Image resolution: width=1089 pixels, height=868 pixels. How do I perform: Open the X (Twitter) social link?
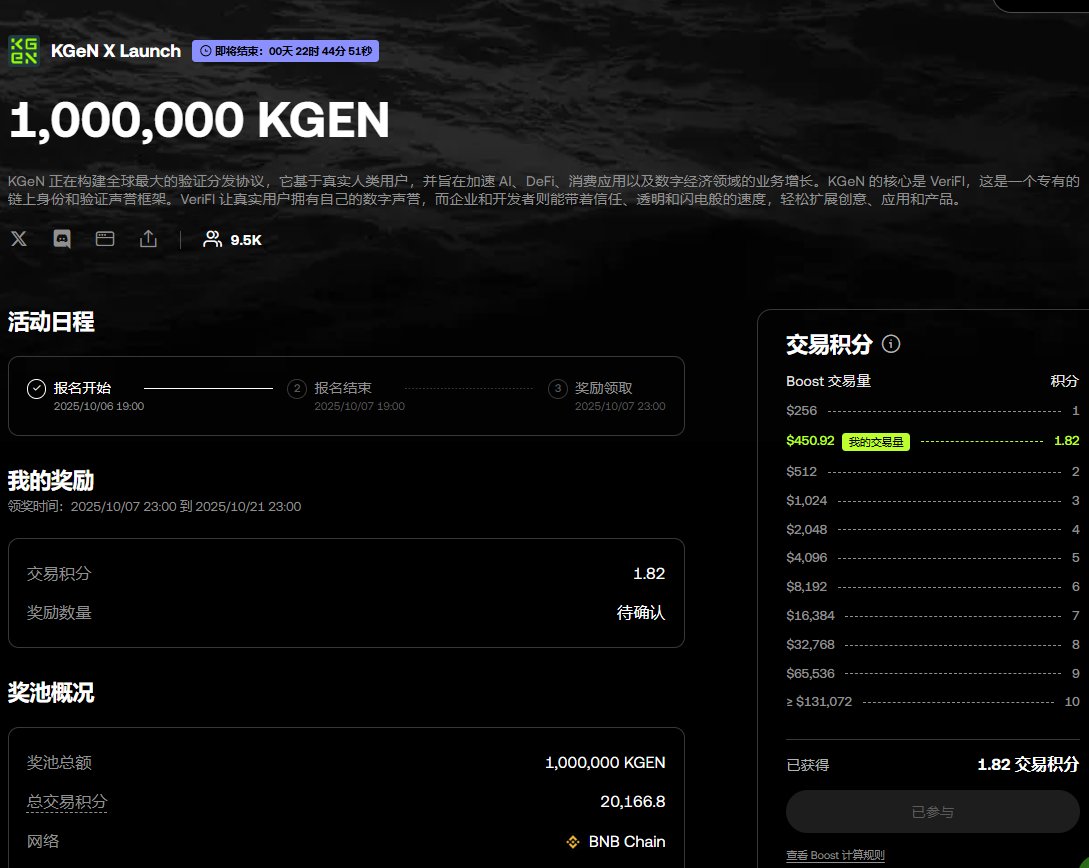(19, 239)
